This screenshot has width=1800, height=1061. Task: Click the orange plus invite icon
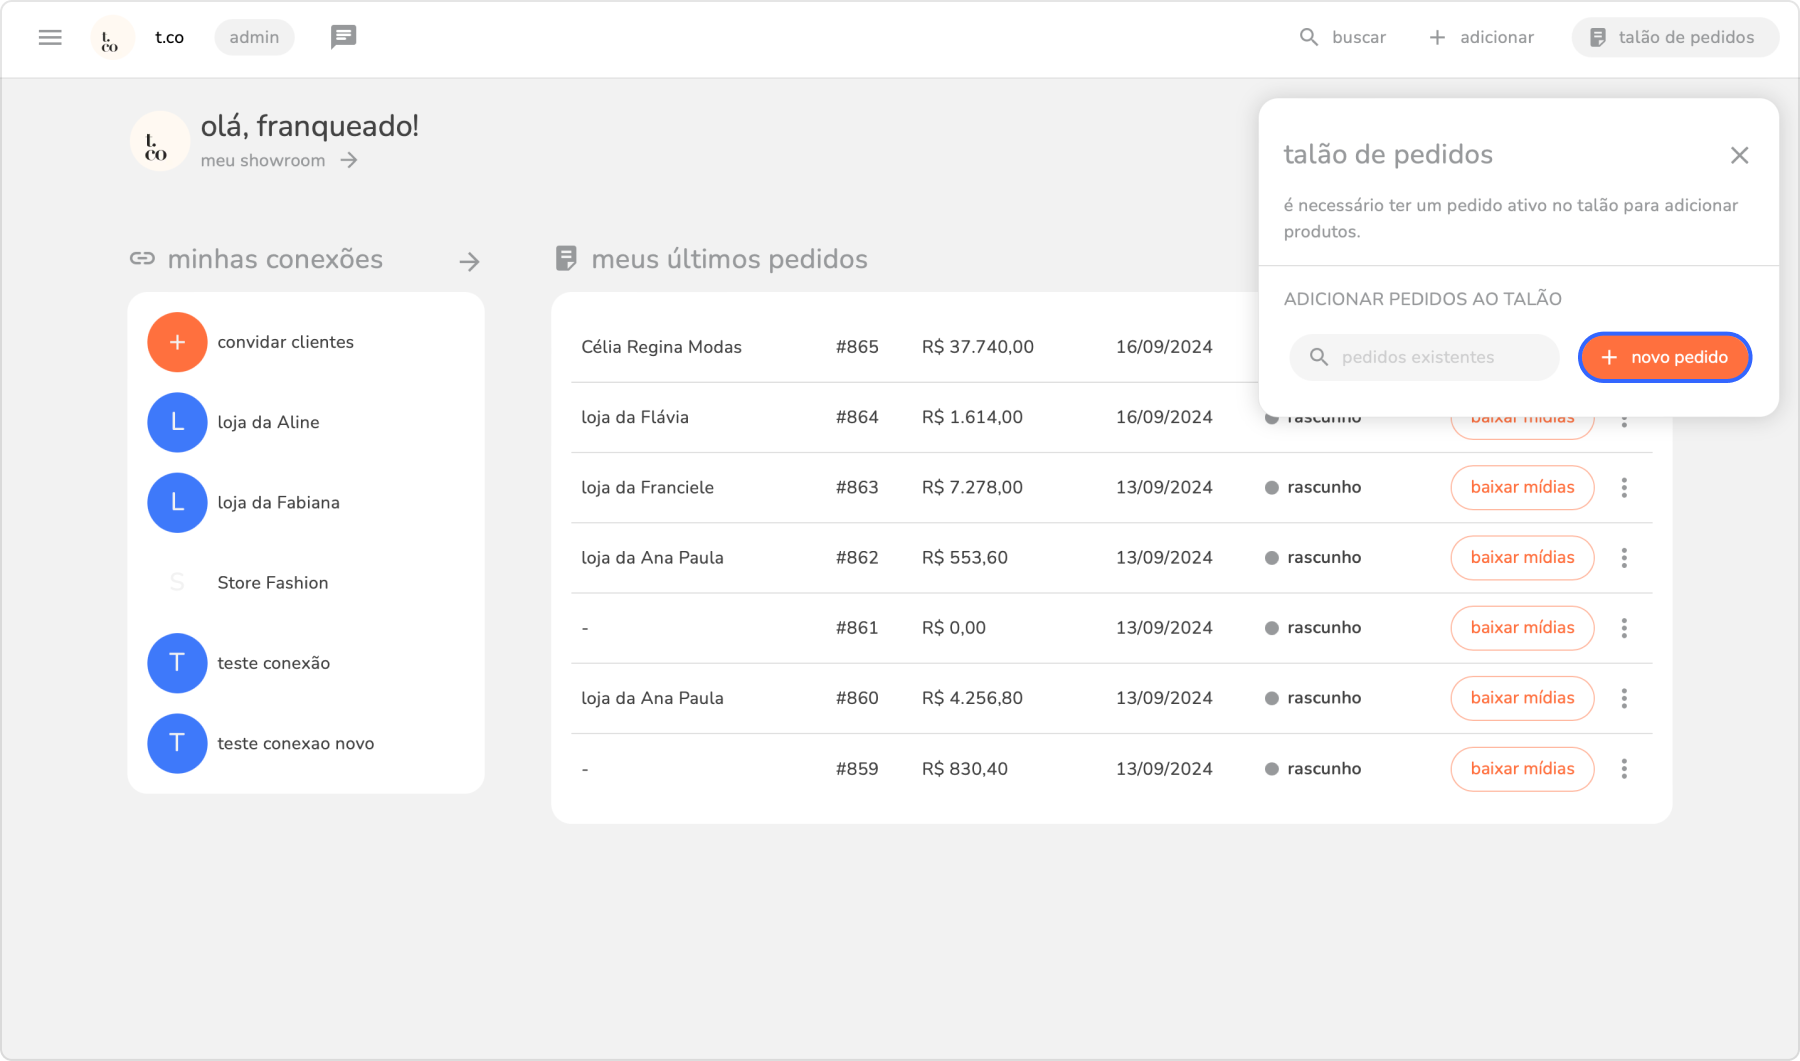pos(177,342)
